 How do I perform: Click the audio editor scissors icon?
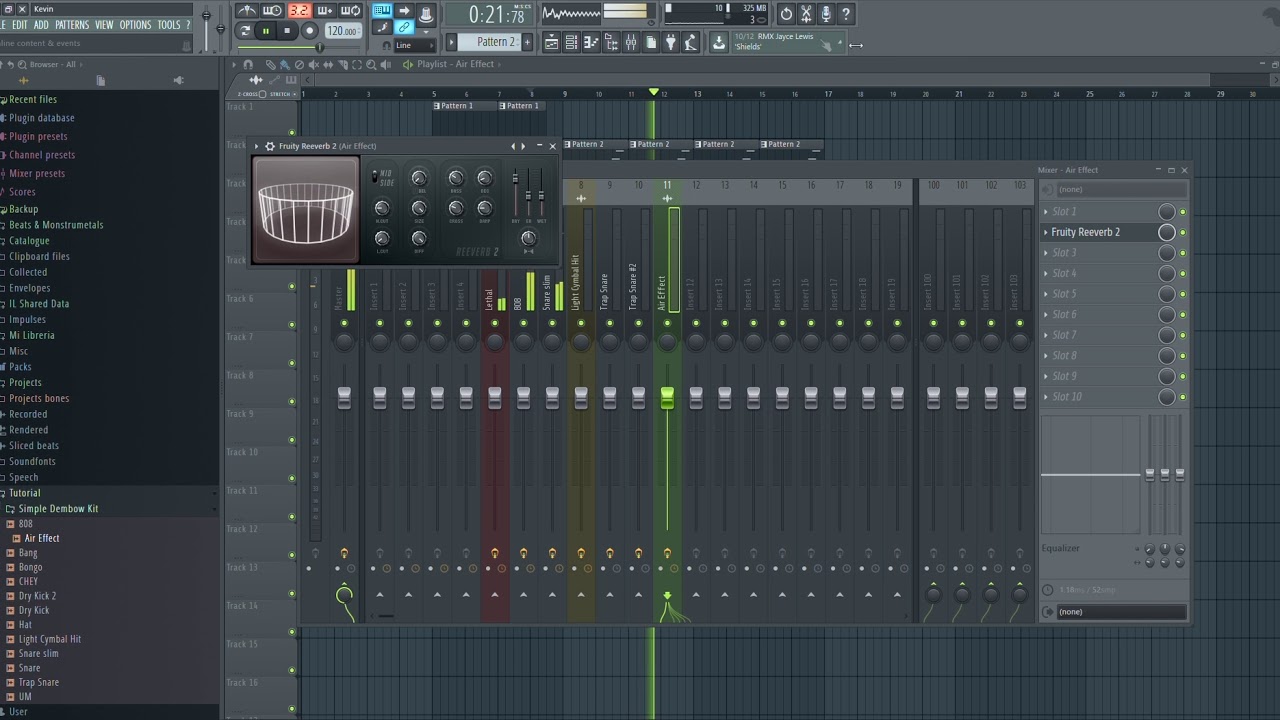click(806, 13)
